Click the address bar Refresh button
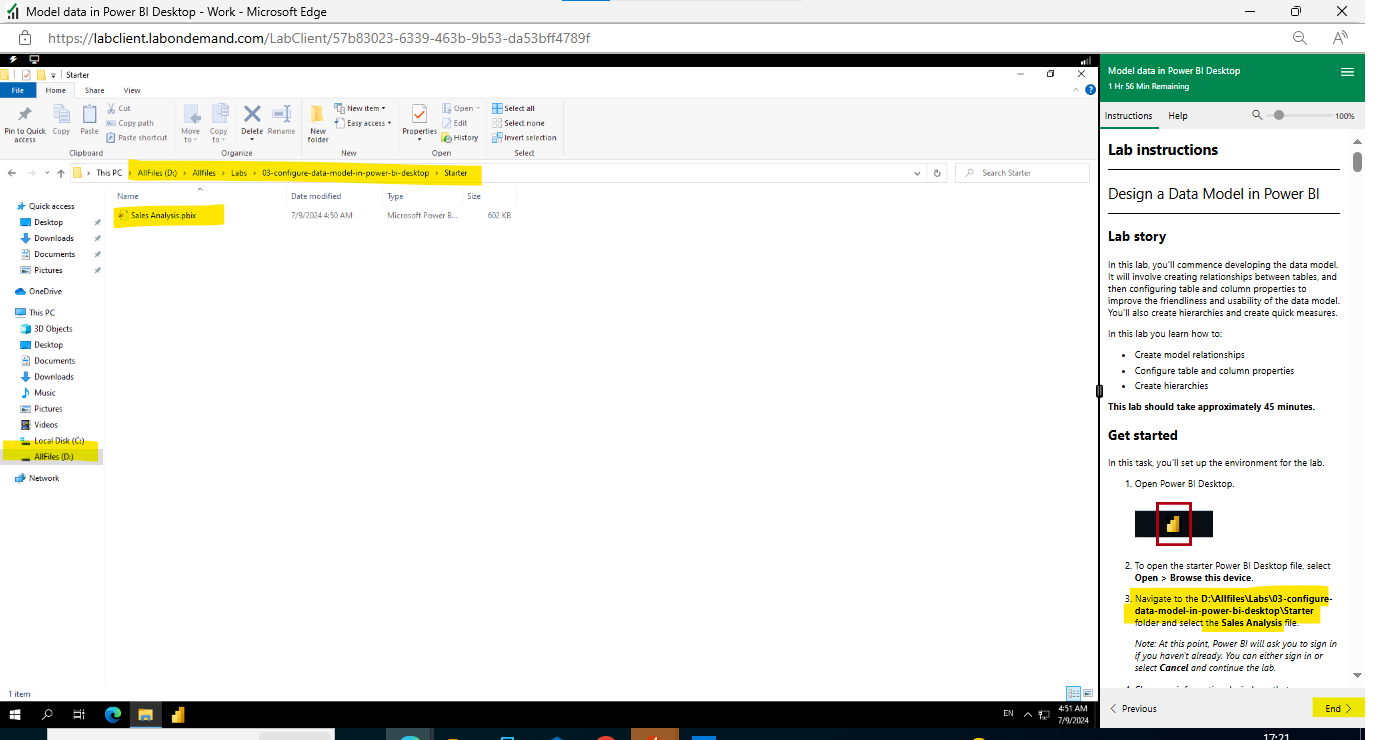This screenshot has height=740, width=1381. click(x=937, y=173)
